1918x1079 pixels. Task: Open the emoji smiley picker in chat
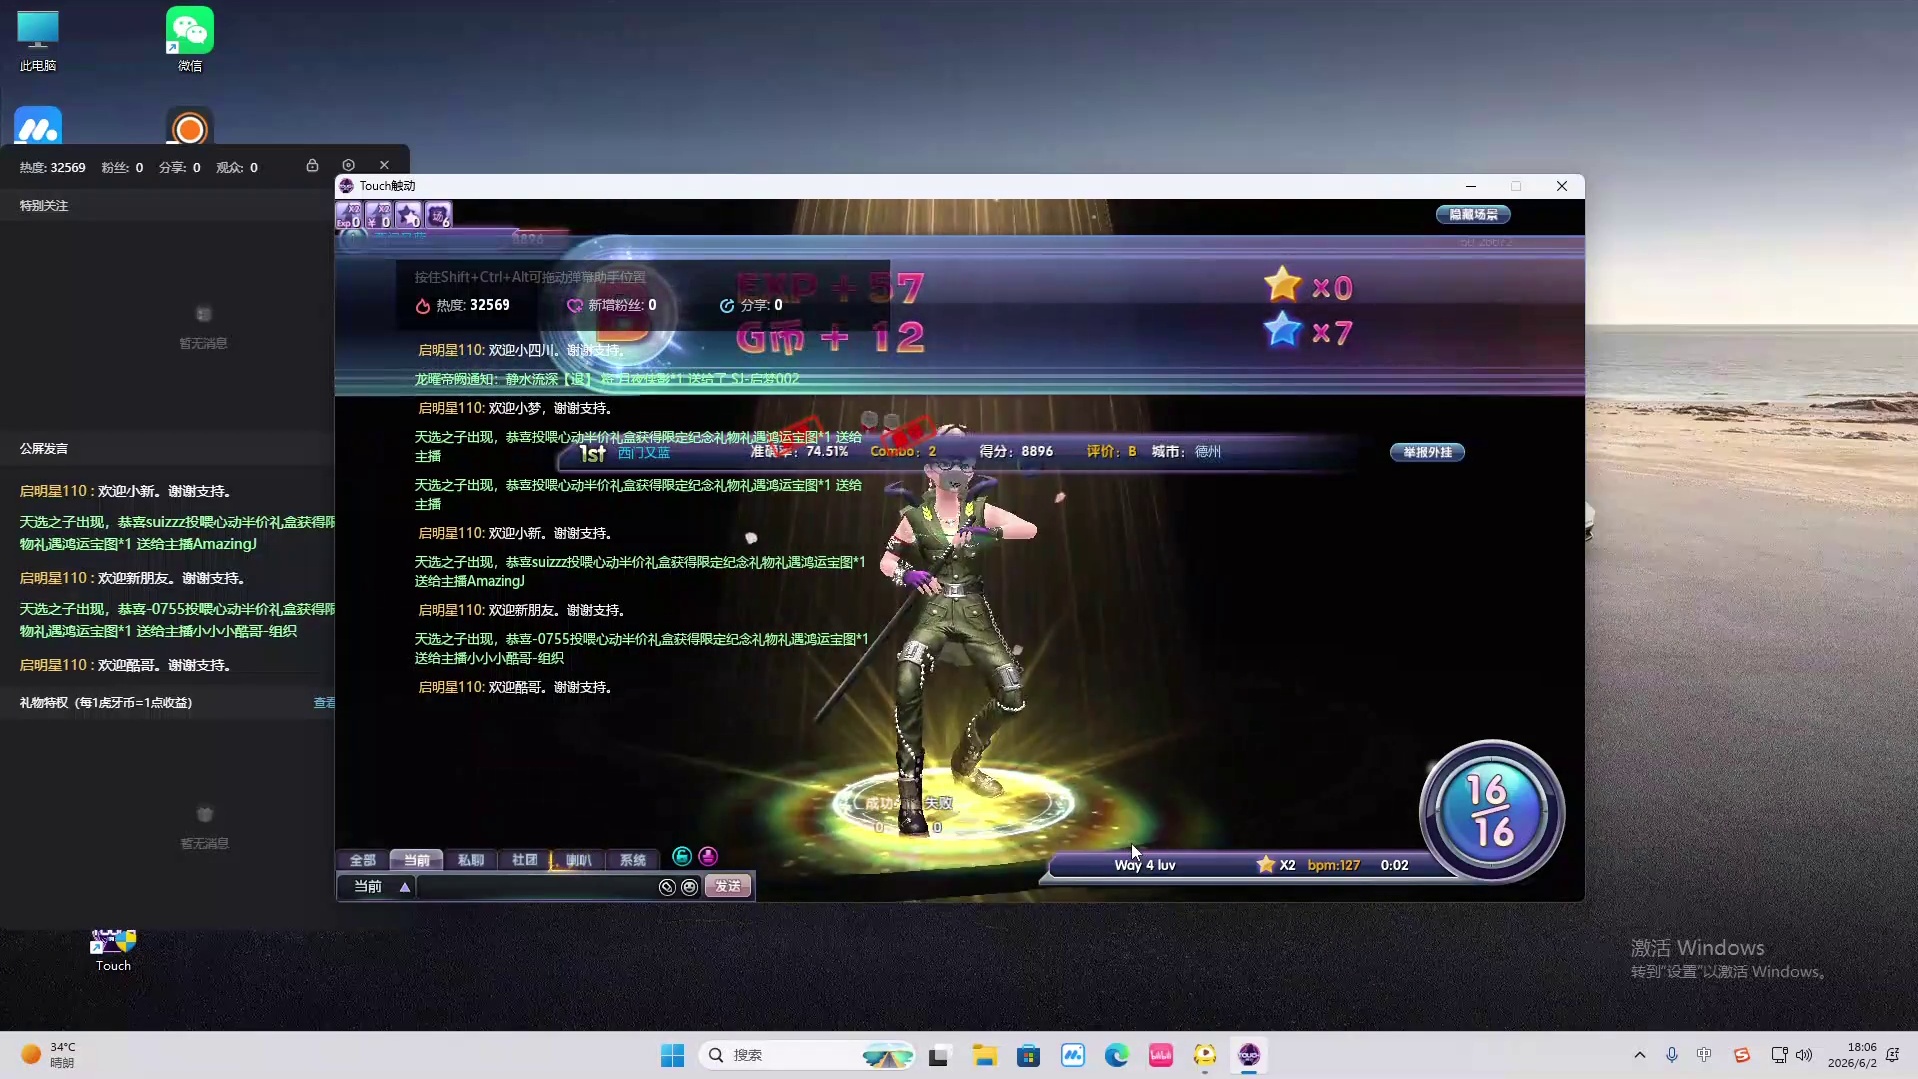coord(689,887)
